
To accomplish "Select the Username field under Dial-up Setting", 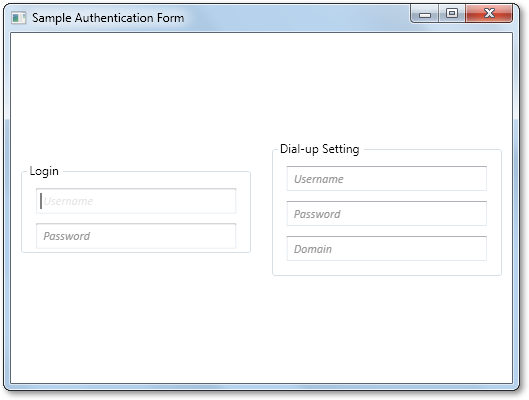I will [387, 179].
